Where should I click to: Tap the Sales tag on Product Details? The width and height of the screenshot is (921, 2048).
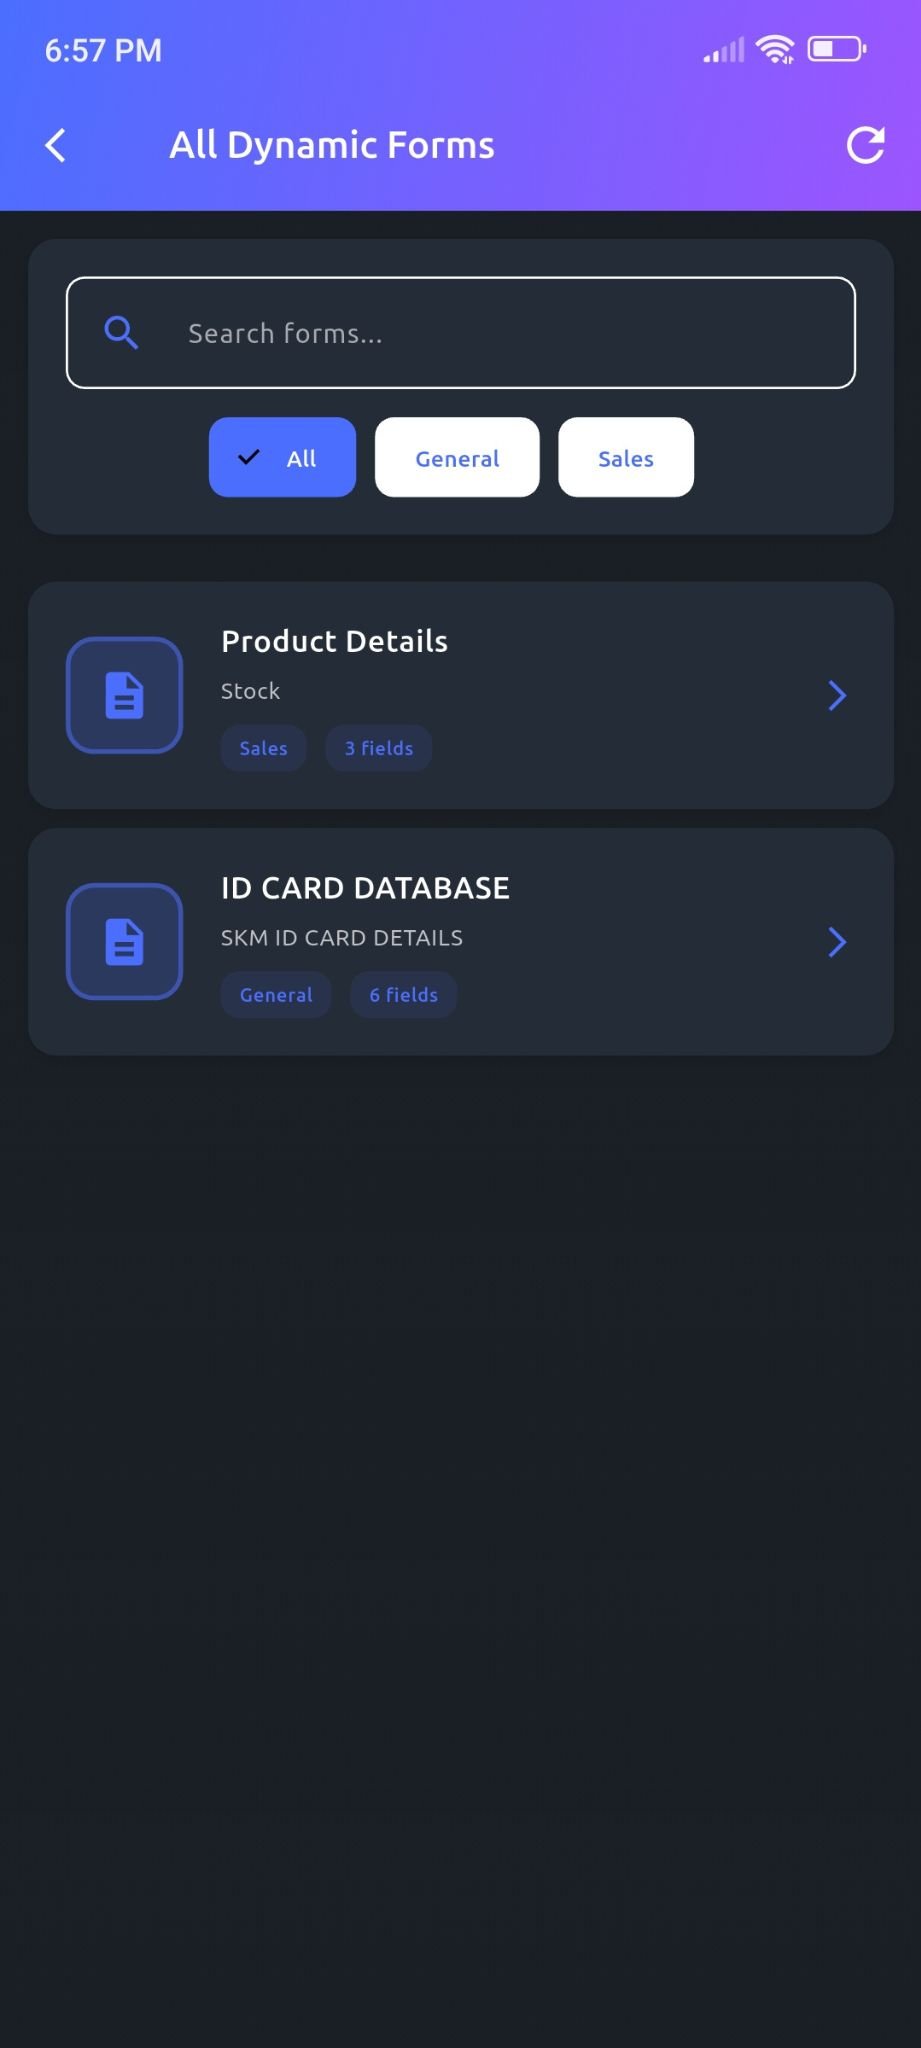(x=263, y=748)
